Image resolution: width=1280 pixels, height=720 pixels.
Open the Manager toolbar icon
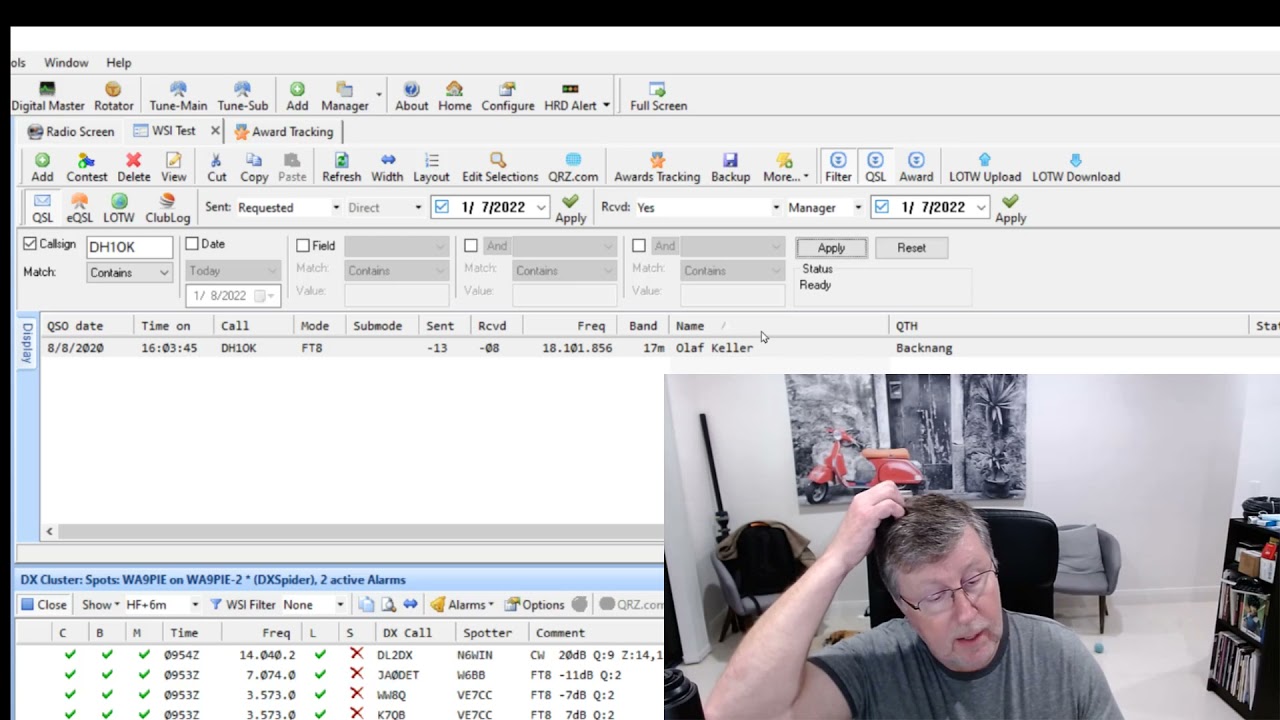(345, 96)
